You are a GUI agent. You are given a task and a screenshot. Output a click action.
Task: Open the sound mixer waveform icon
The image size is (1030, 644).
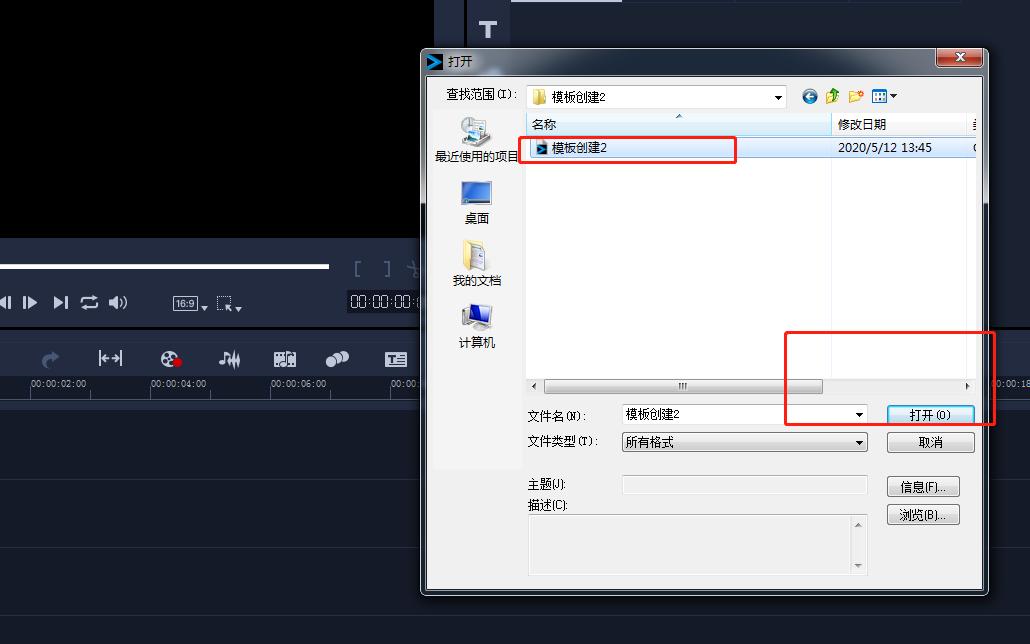(230, 359)
